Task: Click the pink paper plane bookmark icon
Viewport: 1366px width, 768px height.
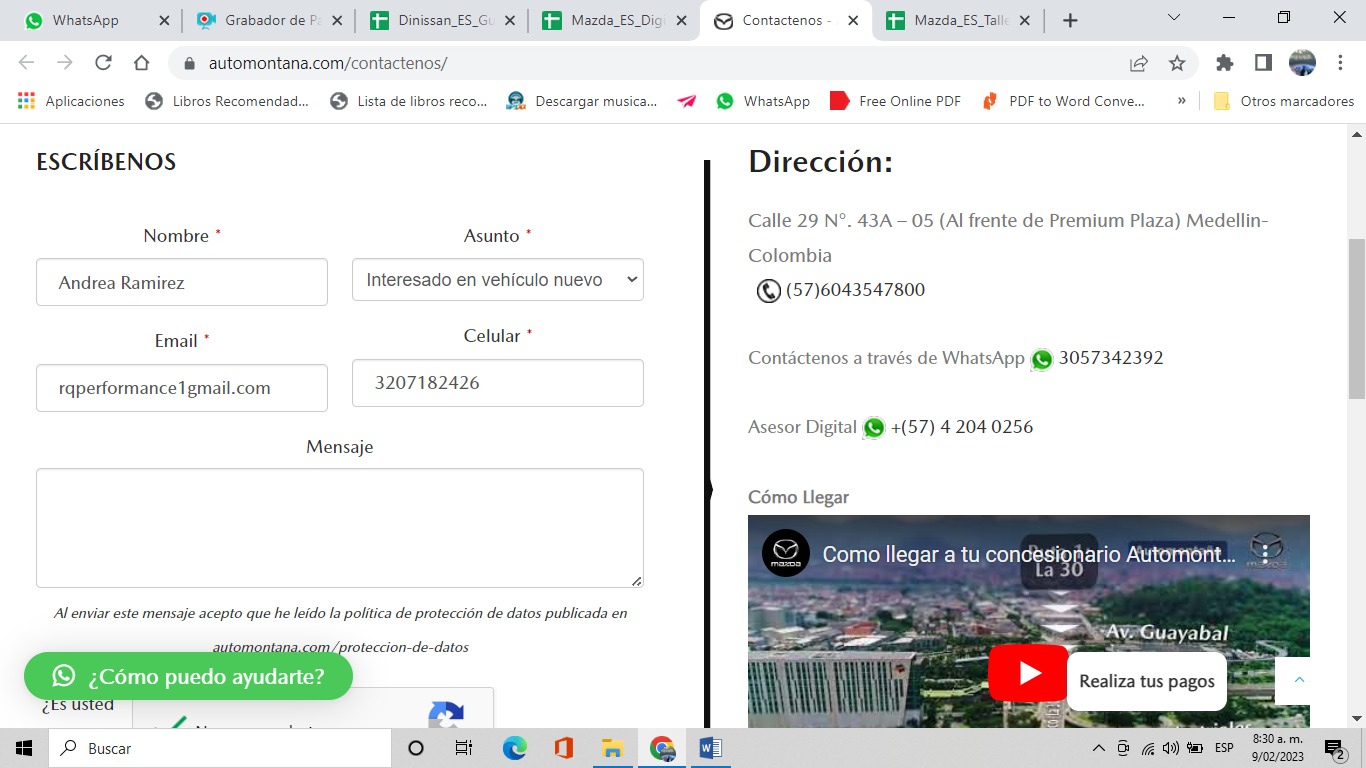Action: tap(687, 101)
